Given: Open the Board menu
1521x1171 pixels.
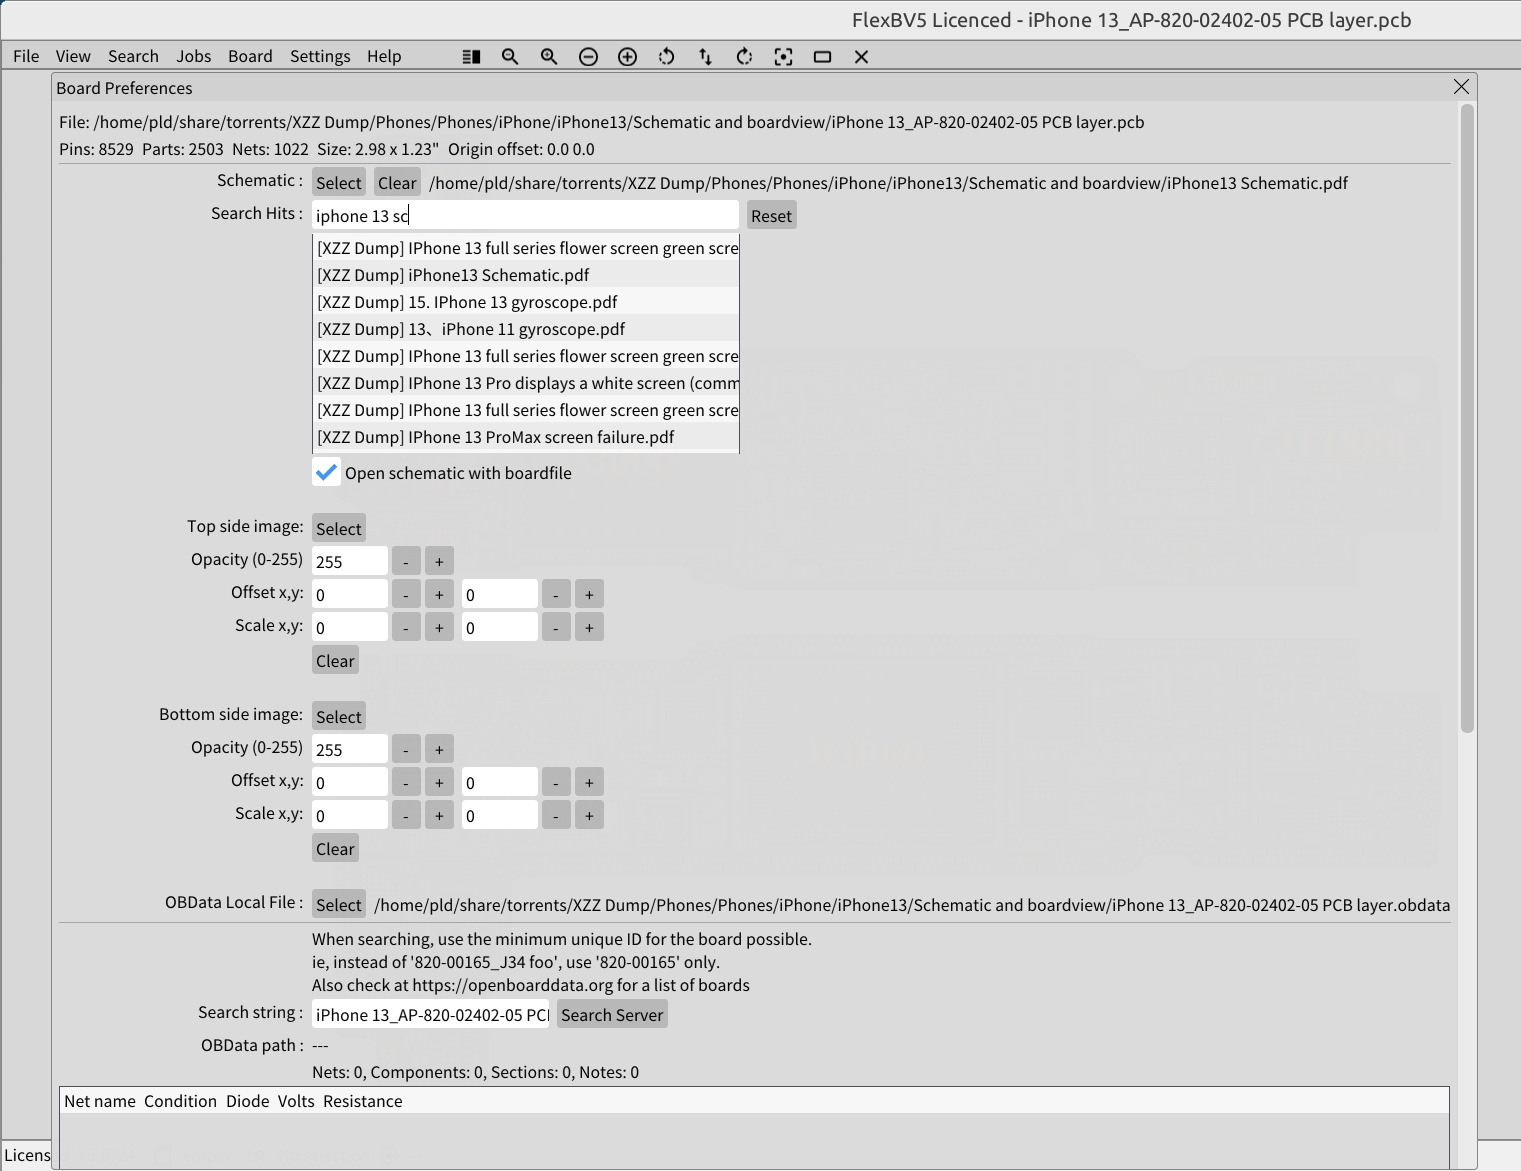Looking at the screenshot, I should click(x=250, y=56).
